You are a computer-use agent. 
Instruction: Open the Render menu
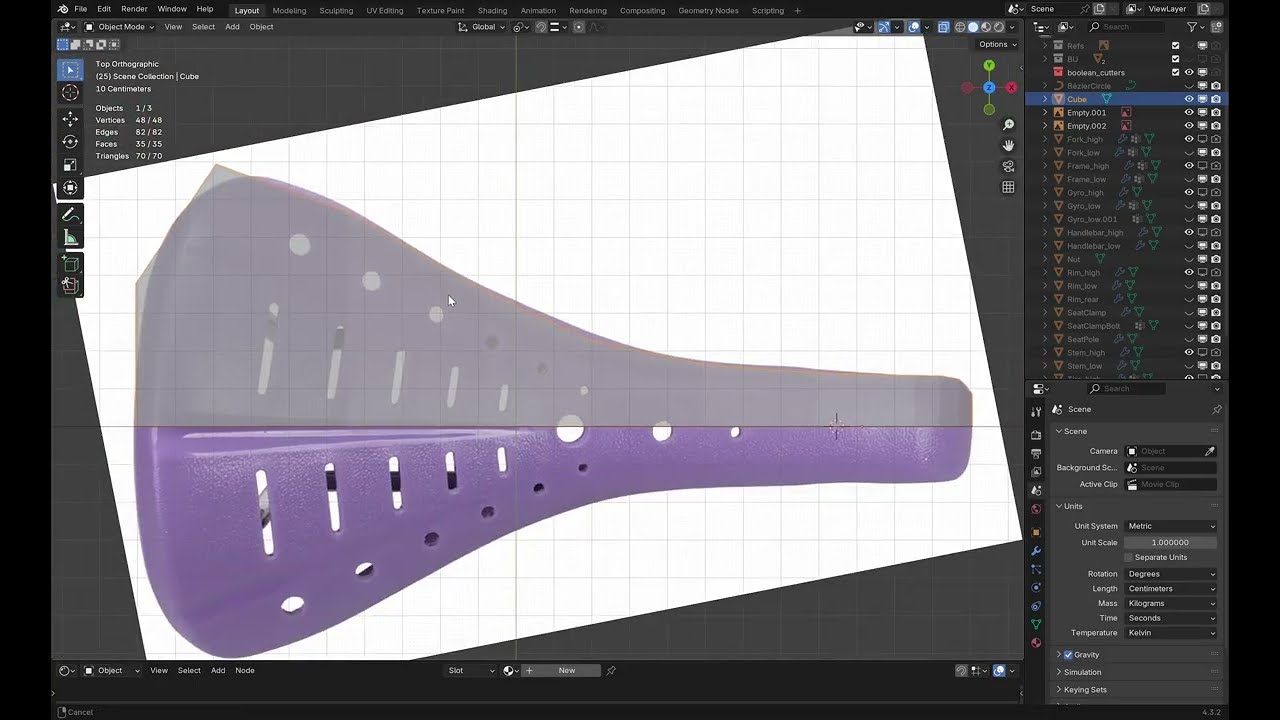134,9
